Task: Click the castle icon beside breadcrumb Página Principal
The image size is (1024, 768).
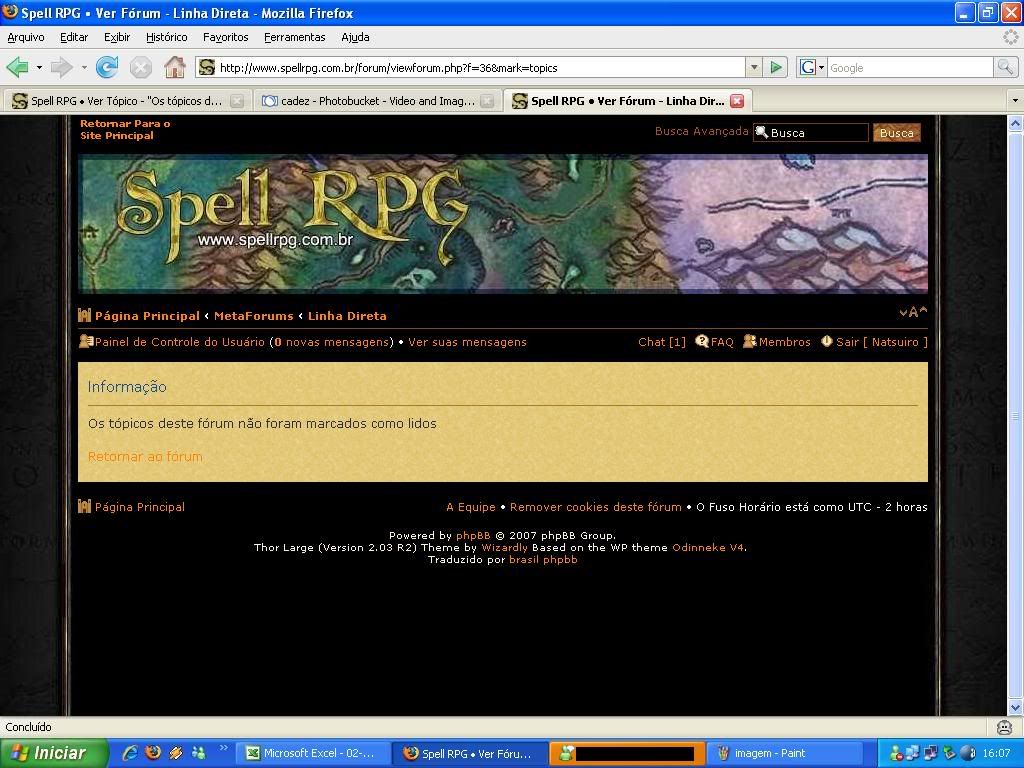Action: click(x=84, y=315)
